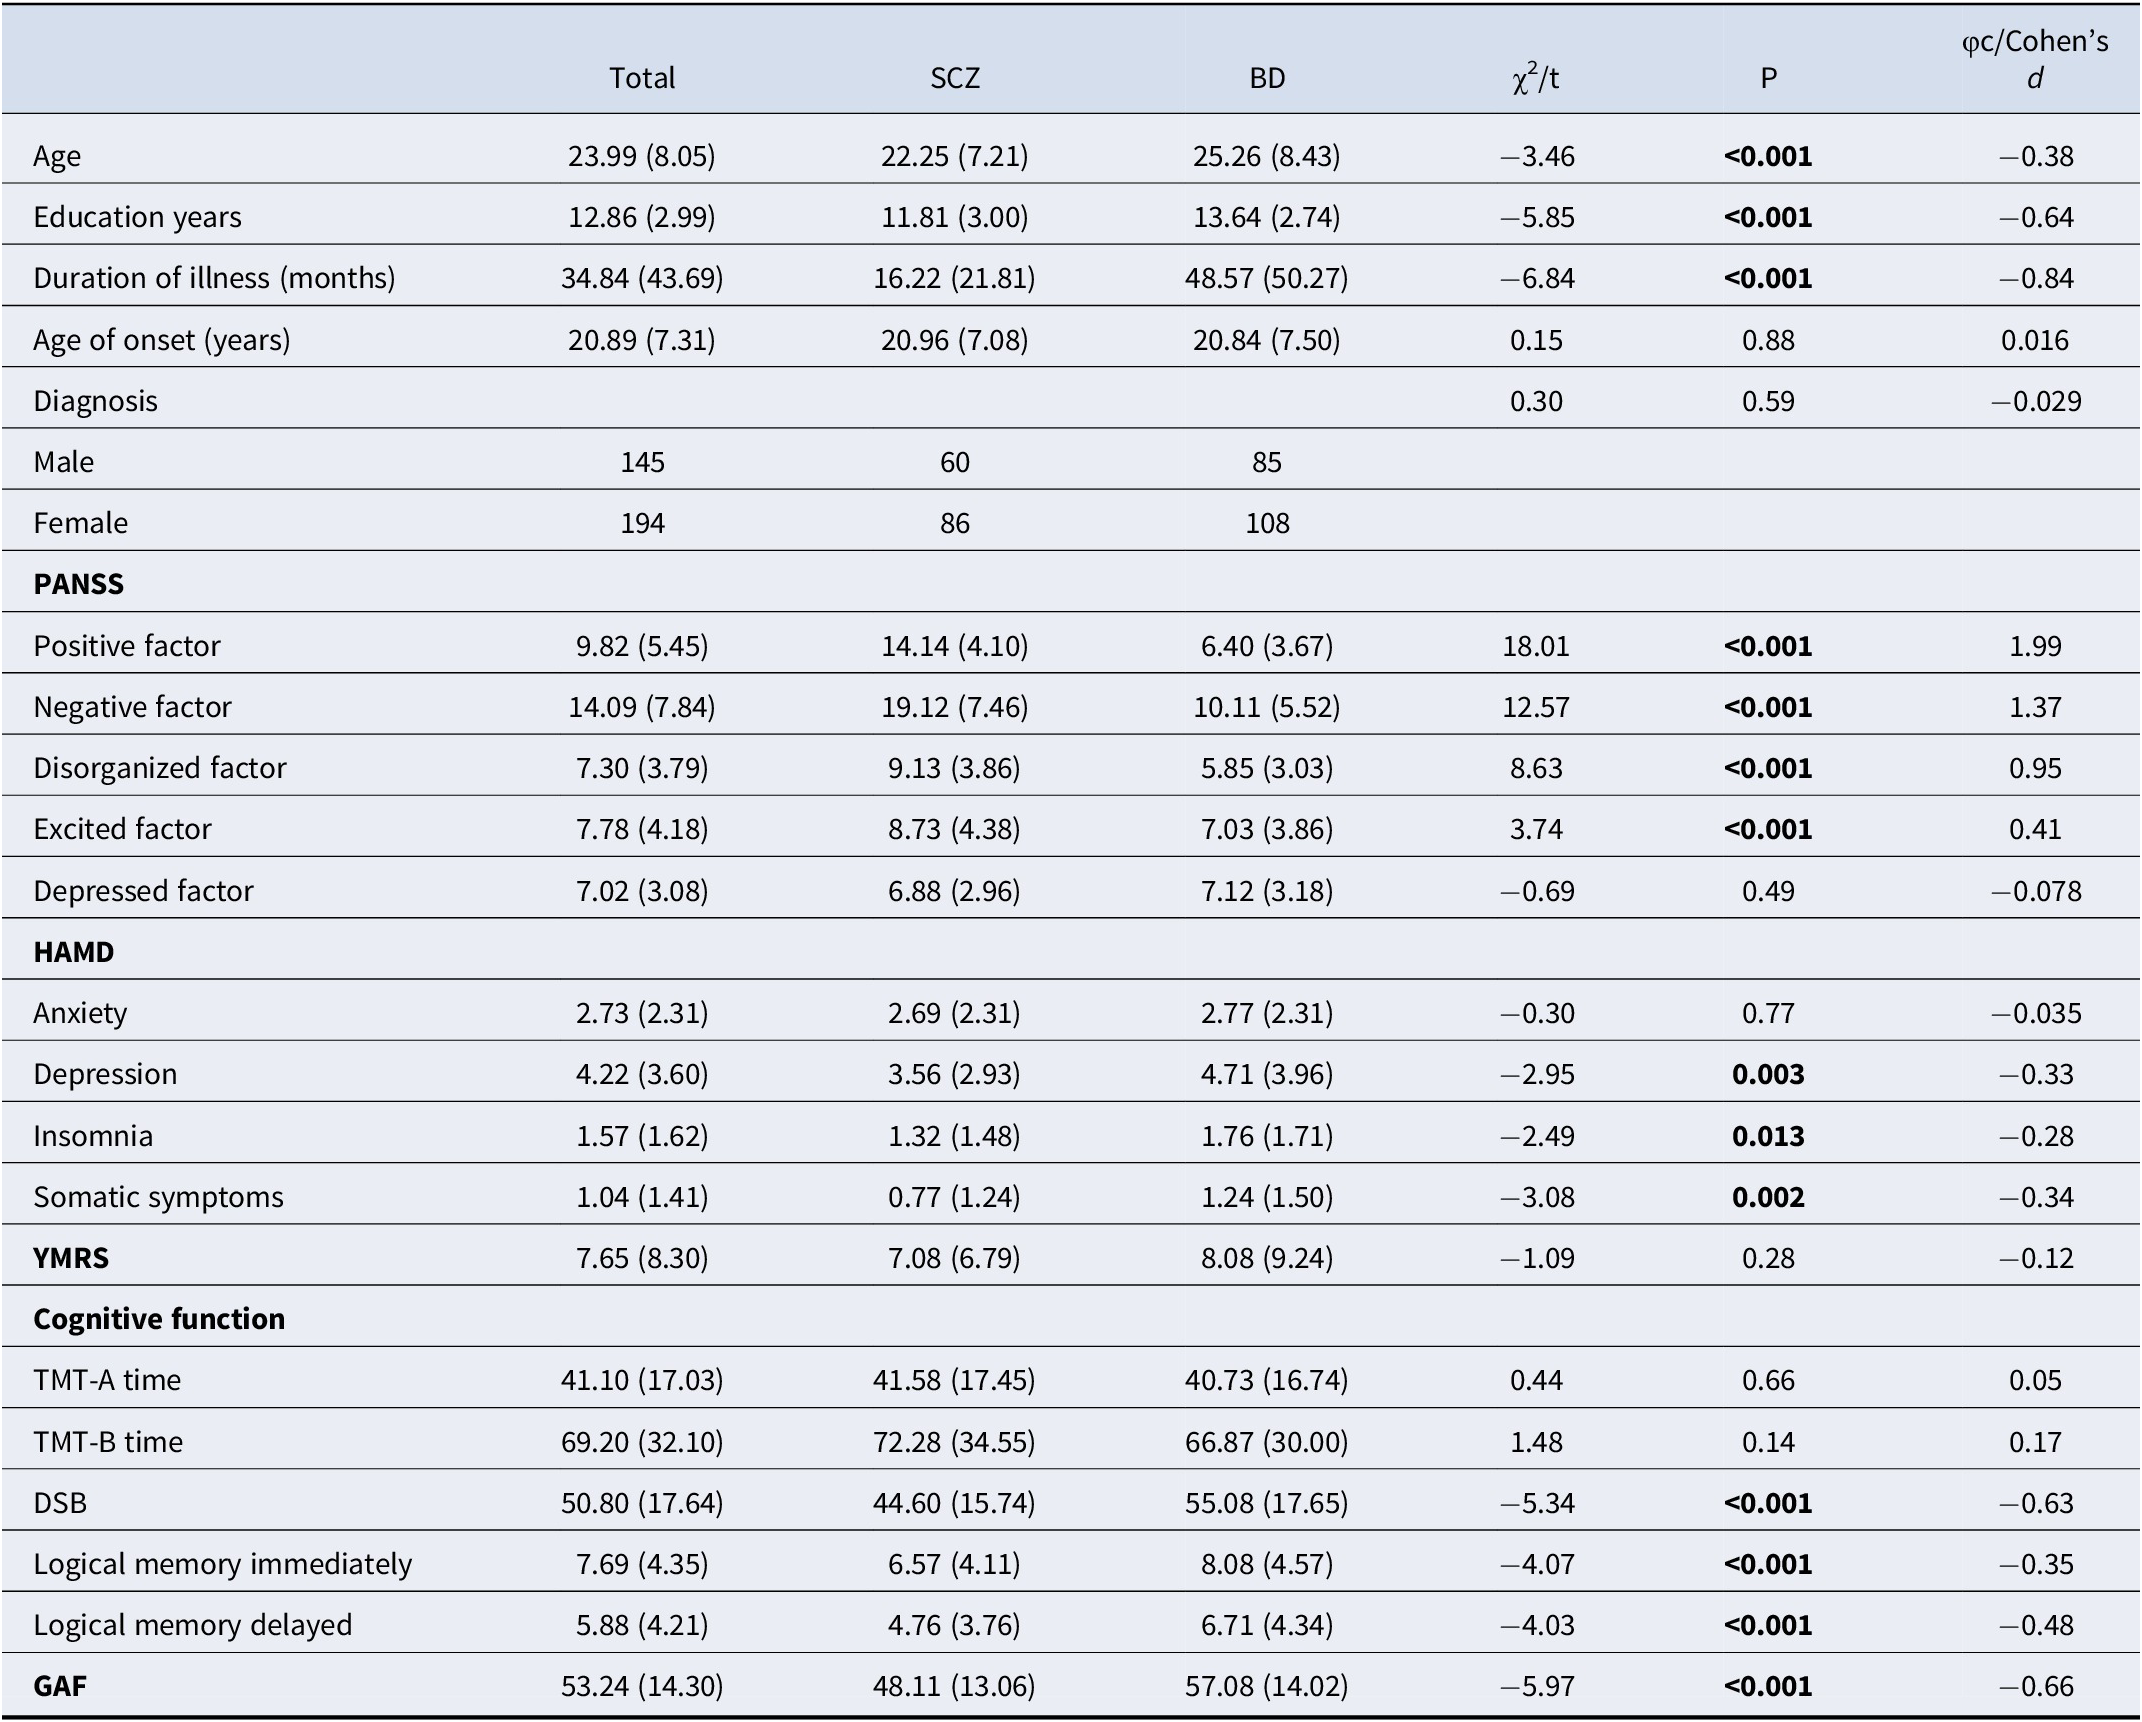Viewport: 2142px width, 1722px height.
Task: Select the Age row label
Action: click(x=57, y=156)
